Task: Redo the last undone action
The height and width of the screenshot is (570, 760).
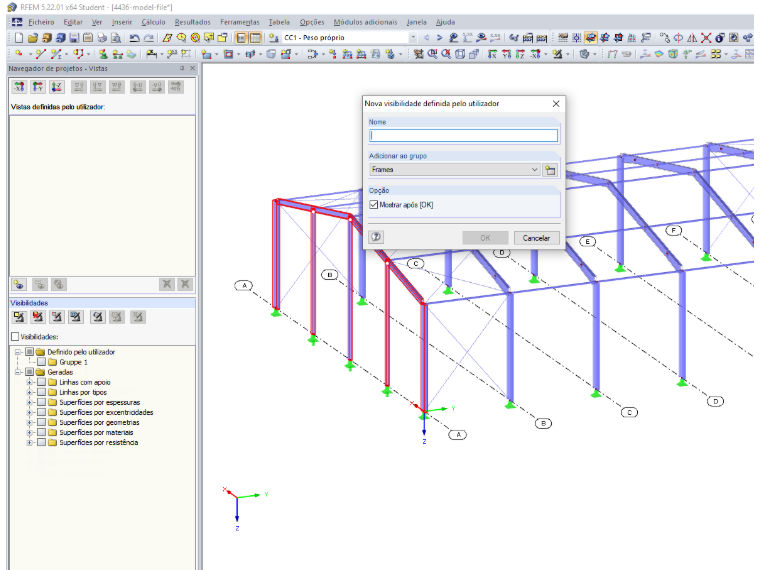Action: [x=149, y=38]
